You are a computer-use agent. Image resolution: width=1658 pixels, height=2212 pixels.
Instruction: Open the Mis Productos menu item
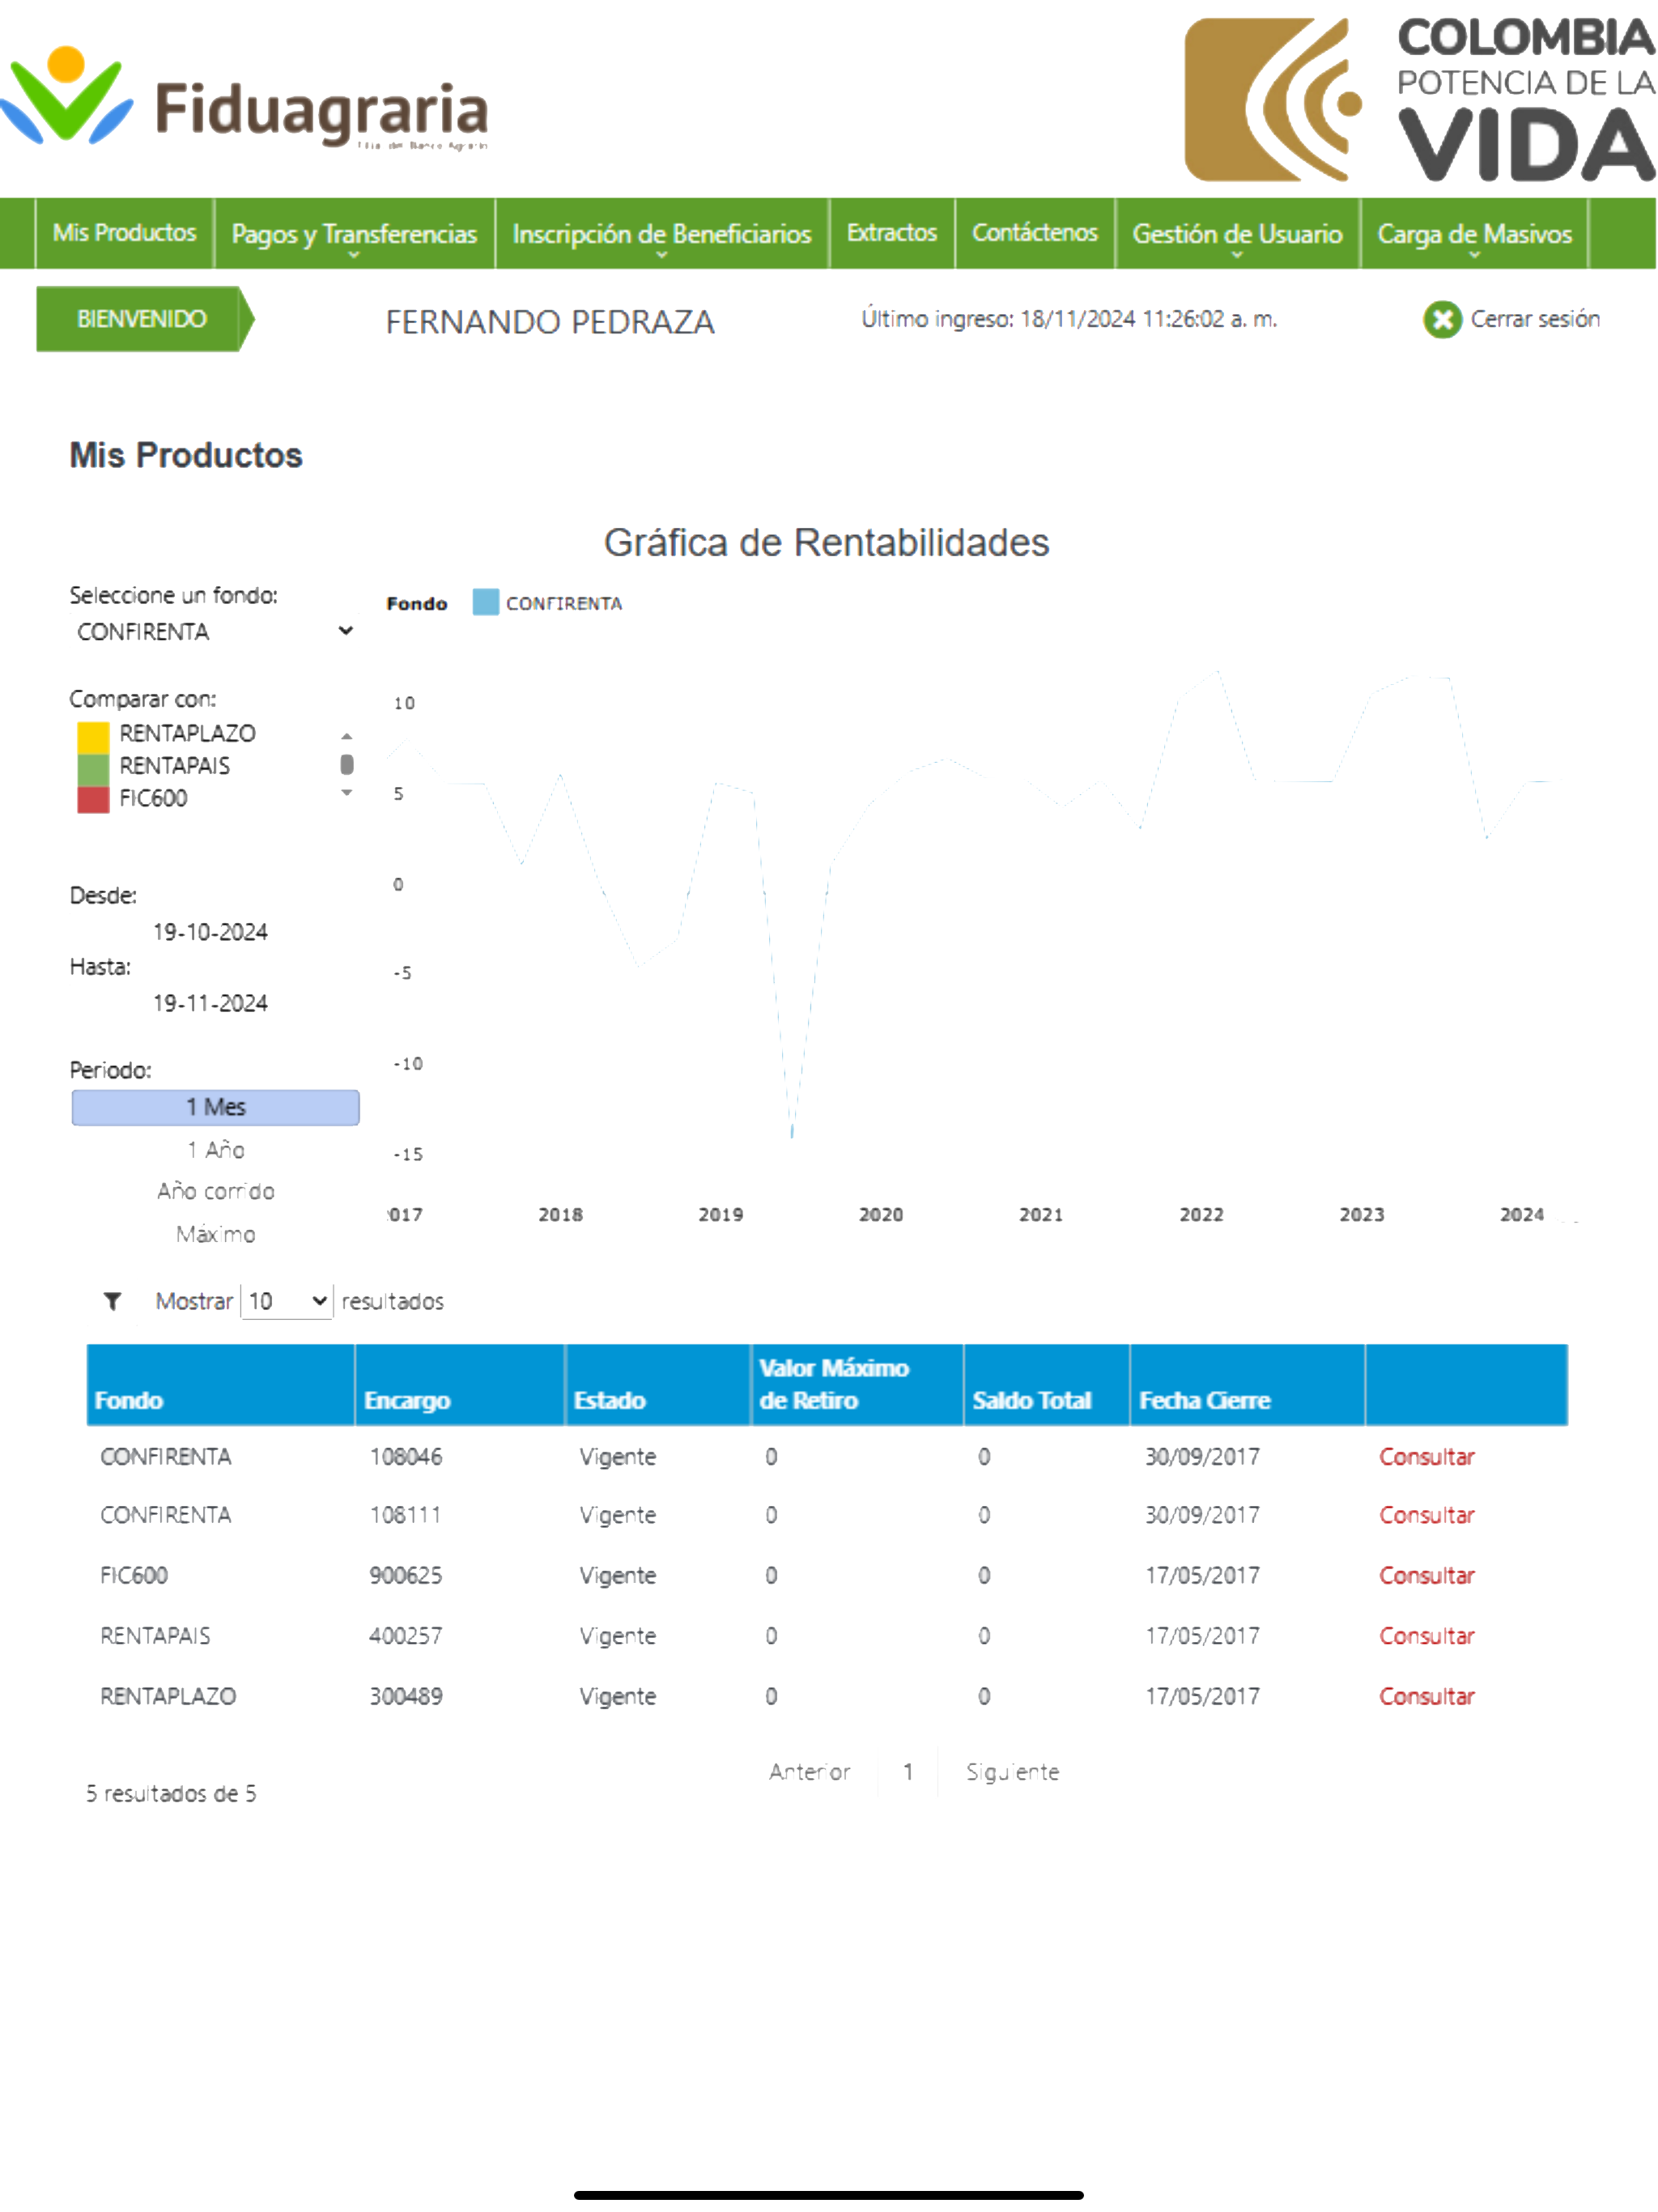[x=124, y=233]
